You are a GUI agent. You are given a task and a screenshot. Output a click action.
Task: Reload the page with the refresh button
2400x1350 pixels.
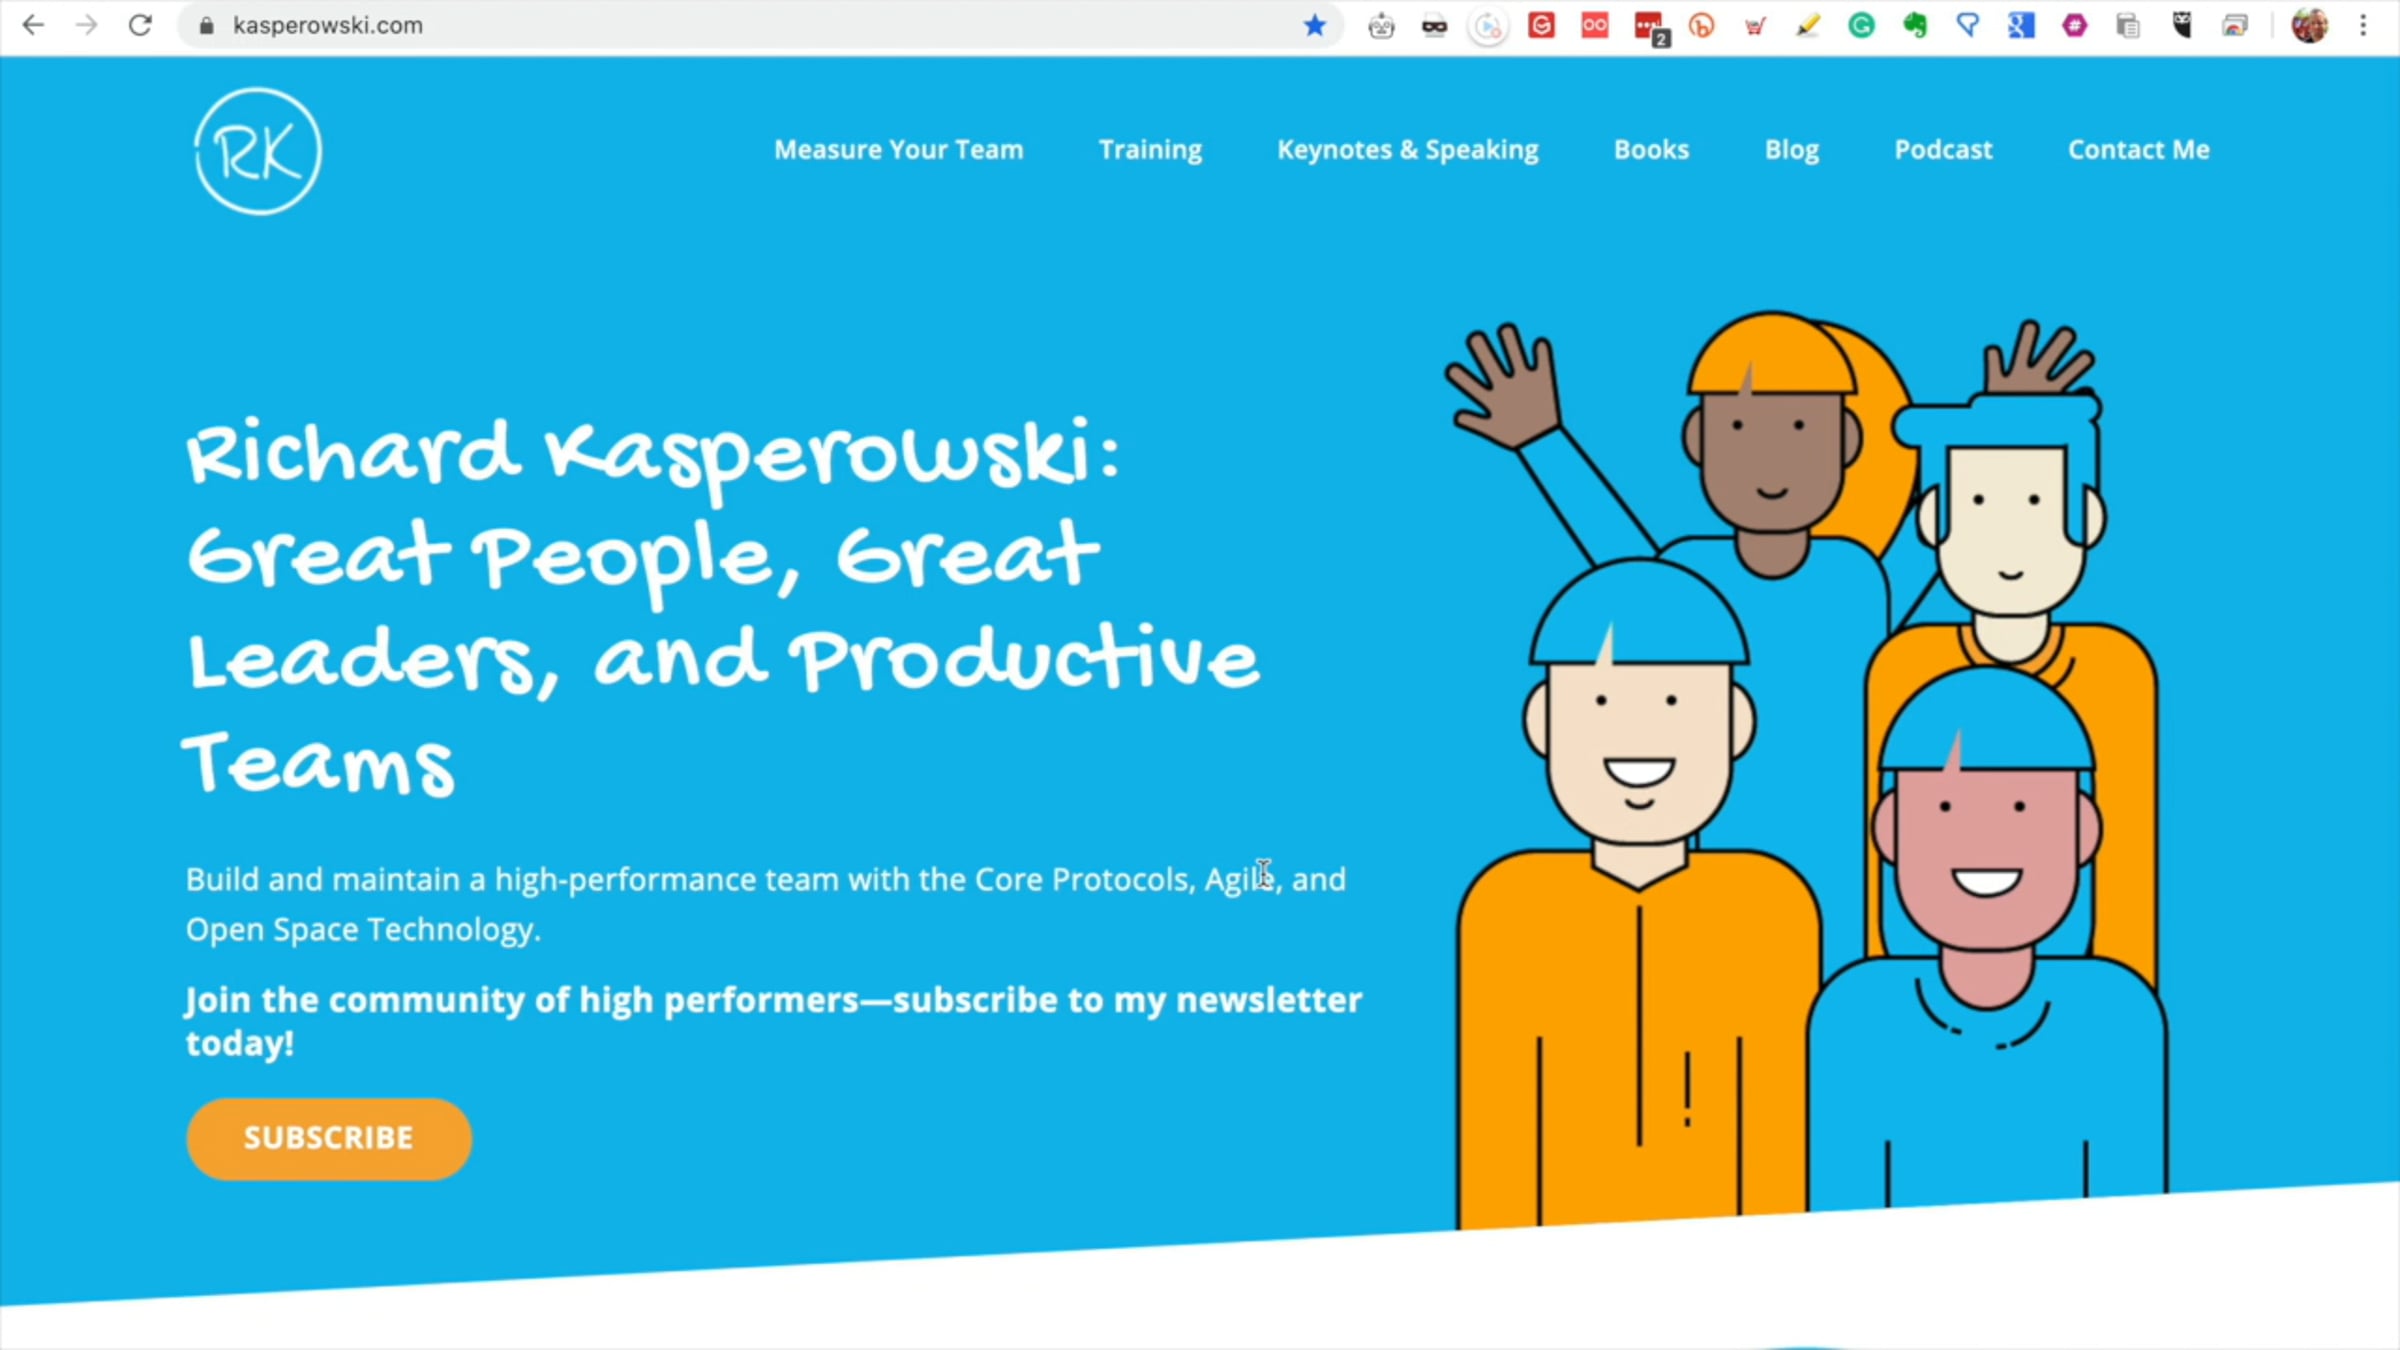pos(140,26)
